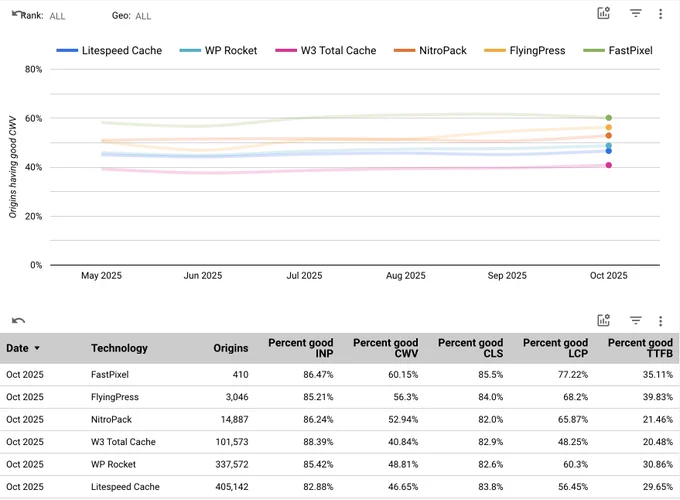The height and width of the screenshot is (500, 680).
Task: Click the orange NitroPack Oct 2025 data point
Action: 608,136
